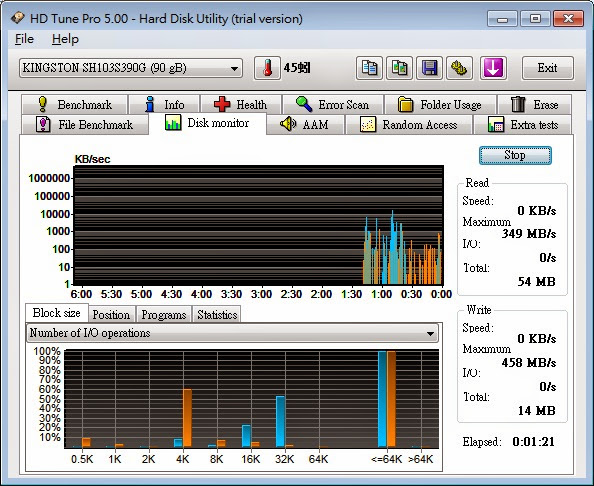Switch to the Position sub-tab
594x486 pixels.
point(111,314)
